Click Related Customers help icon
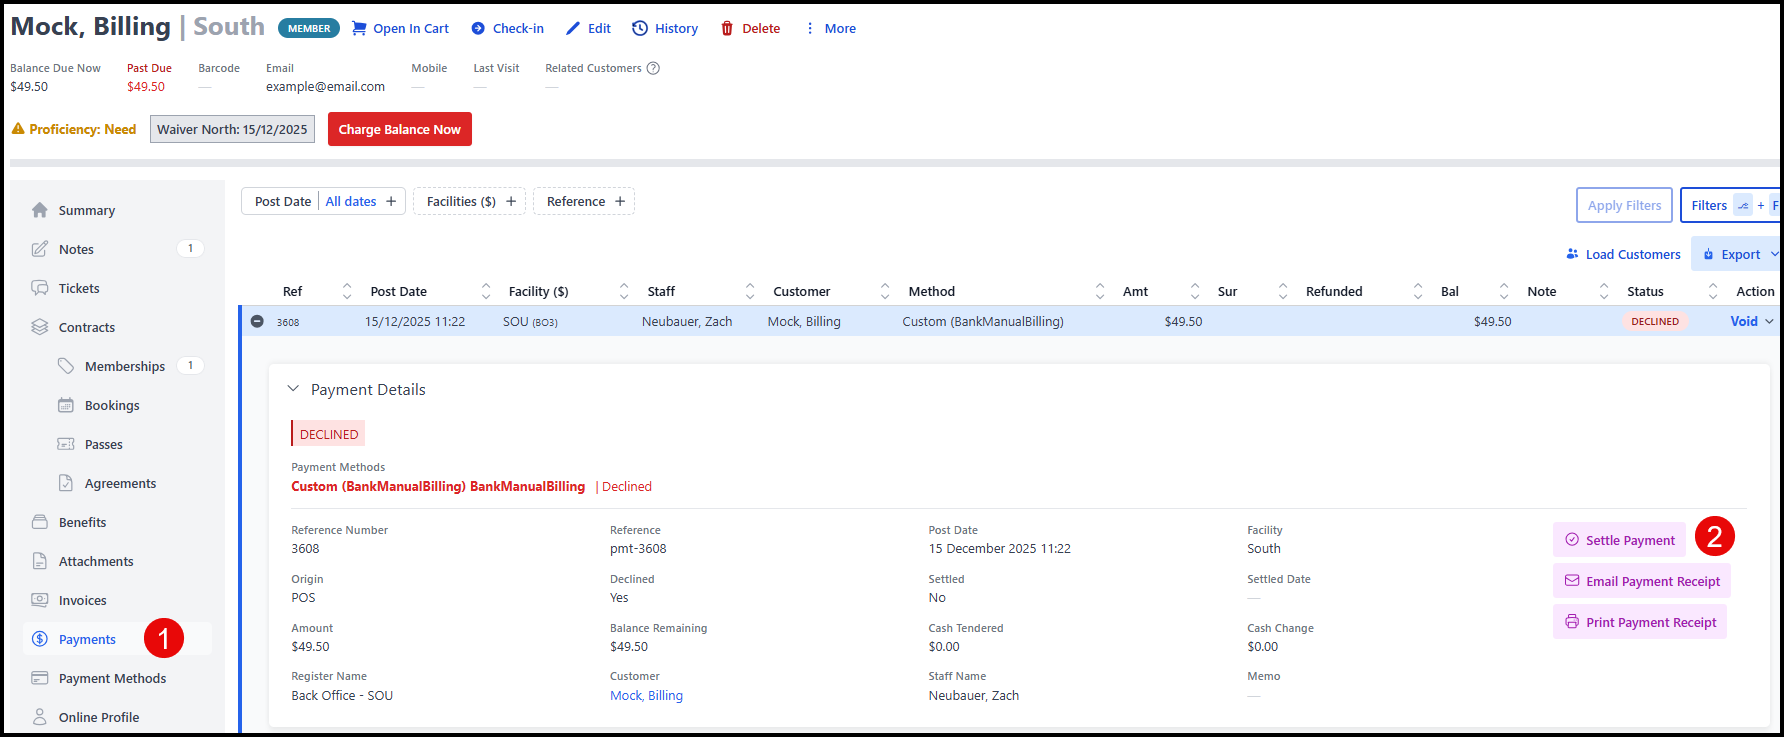Image resolution: width=1784 pixels, height=737 pixels. tap(653, 68)
